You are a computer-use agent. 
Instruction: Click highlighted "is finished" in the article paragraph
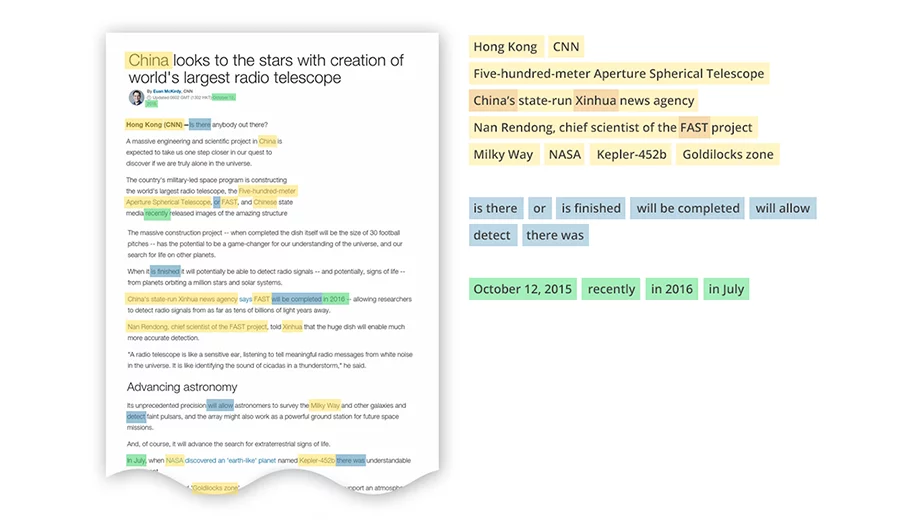coord(166,271)
